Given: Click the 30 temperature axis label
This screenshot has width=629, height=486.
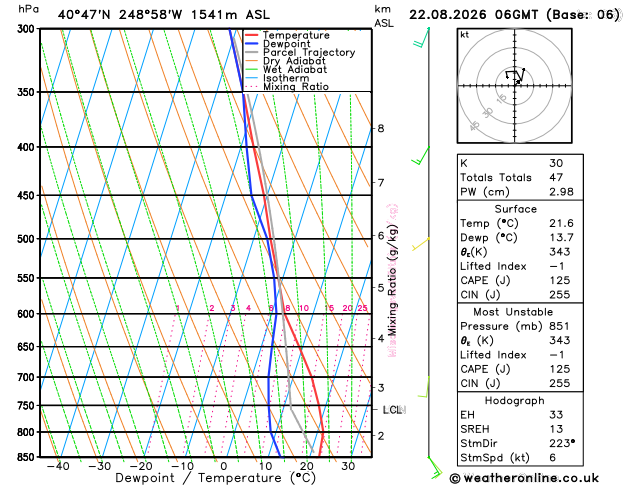Looking at the screenshot, I should 348,466.
